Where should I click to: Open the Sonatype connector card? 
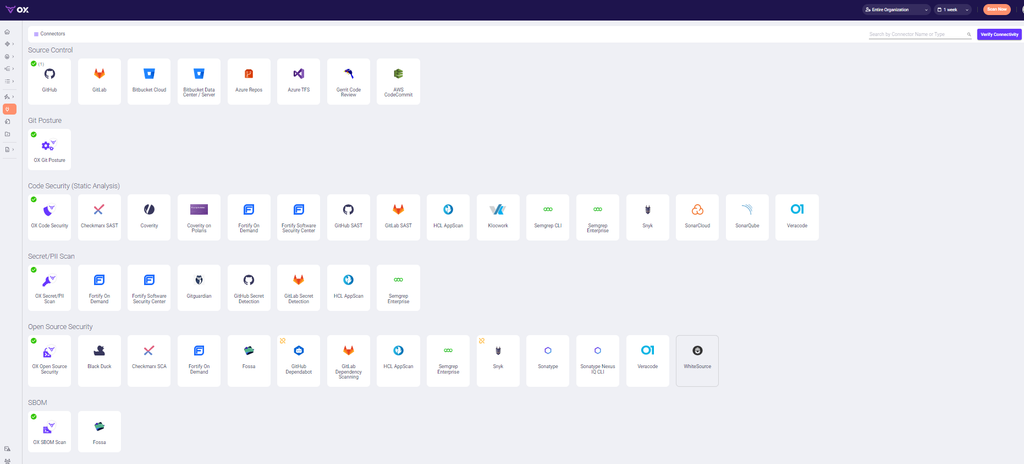(x=548, y=361)
